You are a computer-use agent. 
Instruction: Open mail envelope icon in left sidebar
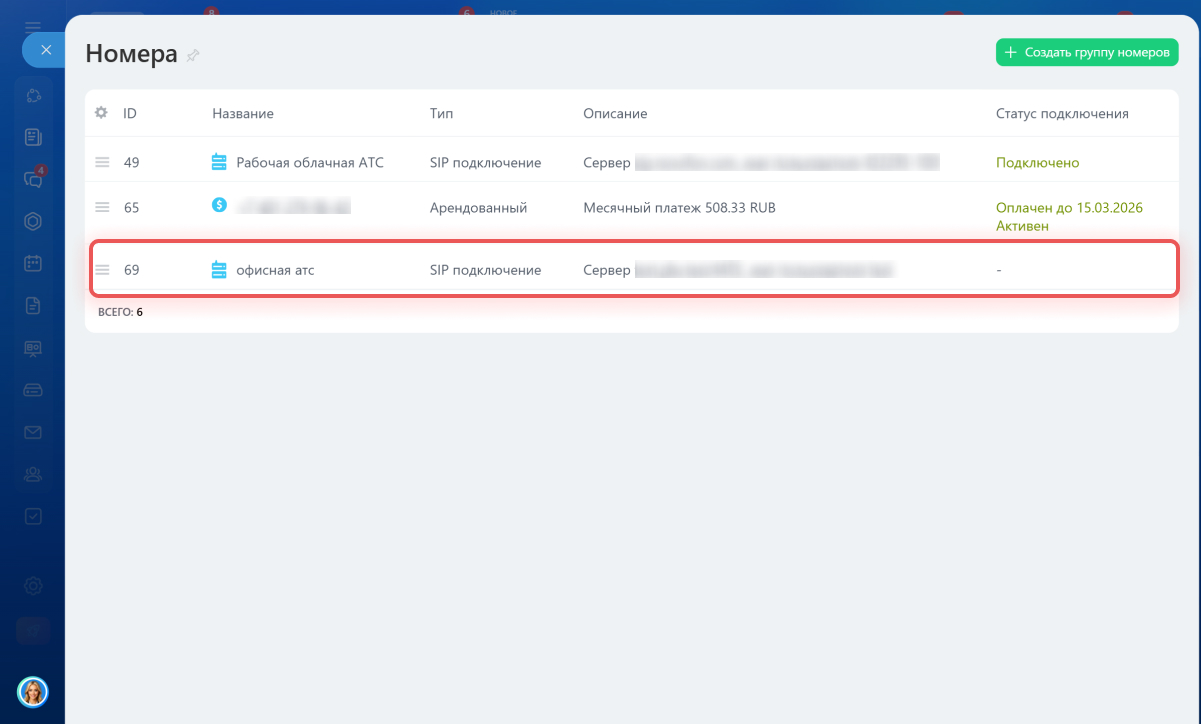coord(33,432)
